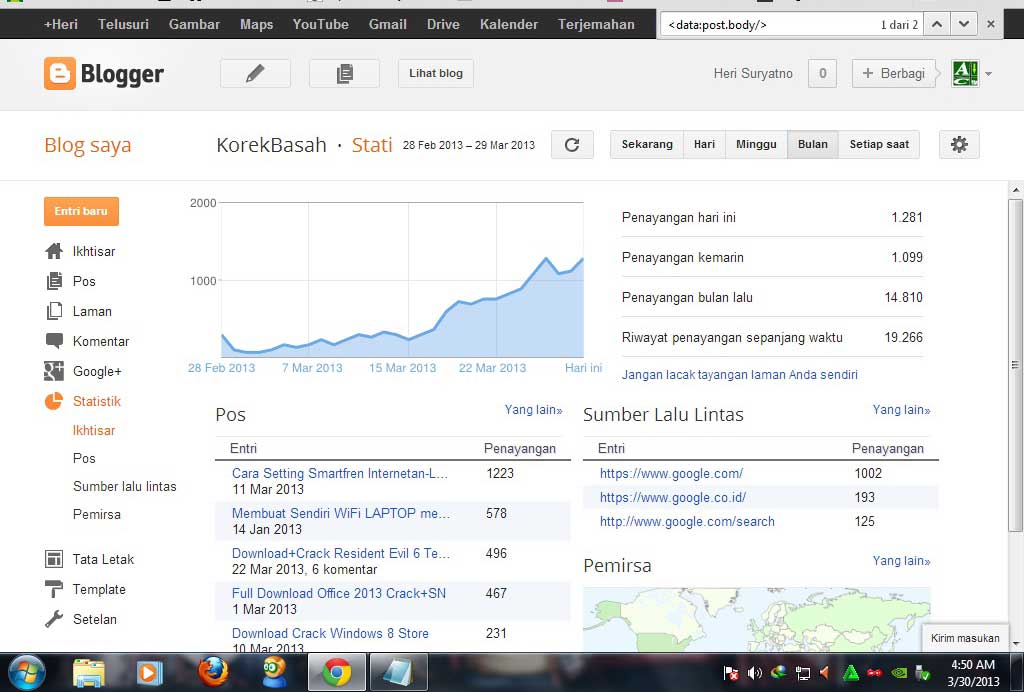Image resolution: width=1024 pixels, height=692 pixels.
Task: Switch to Chrome in the taskbar
Action: point(337,672)
